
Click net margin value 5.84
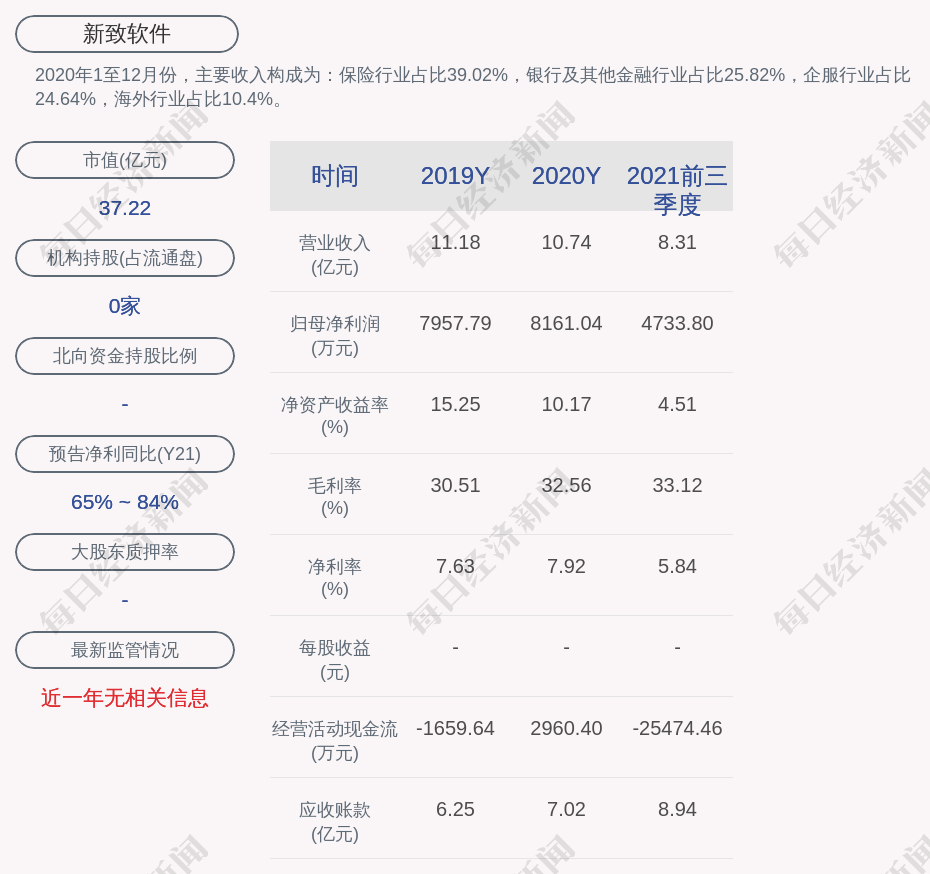click(x=677, y=566)
